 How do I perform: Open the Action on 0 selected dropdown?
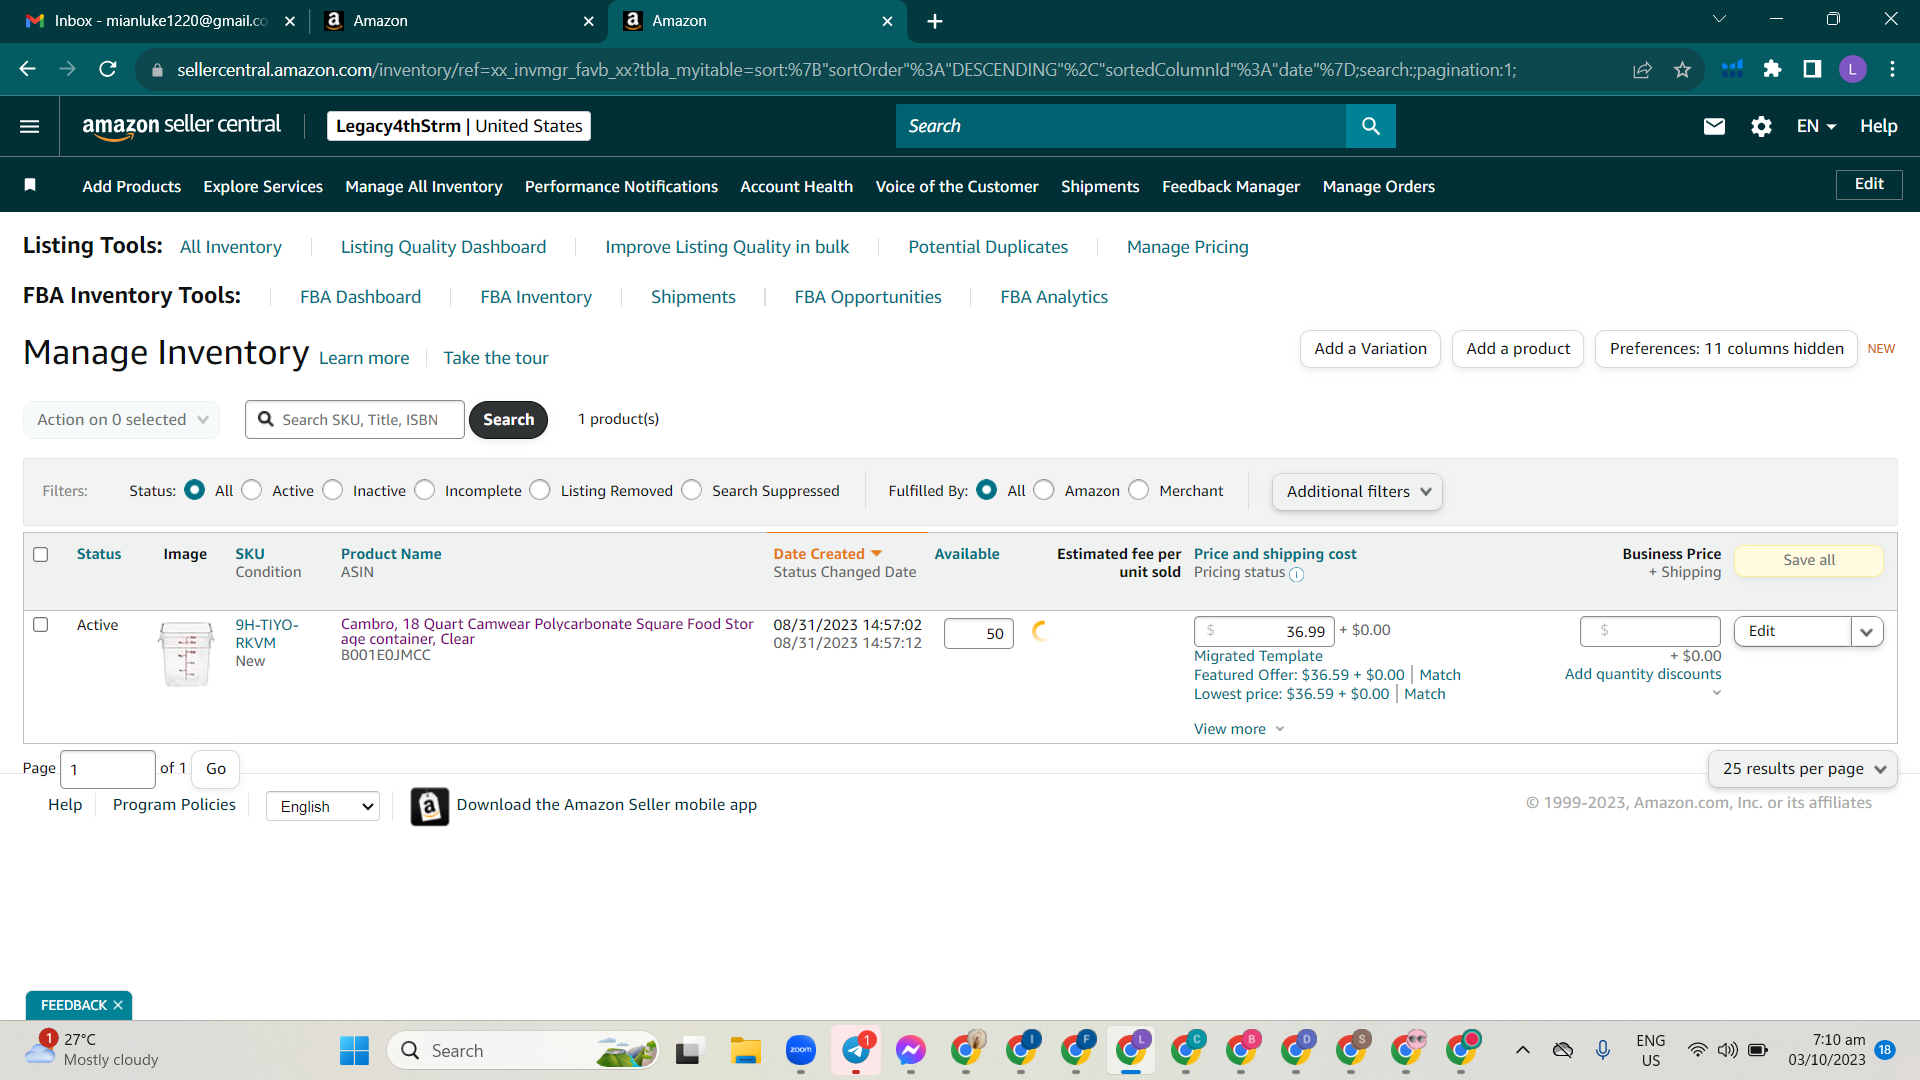121,420
